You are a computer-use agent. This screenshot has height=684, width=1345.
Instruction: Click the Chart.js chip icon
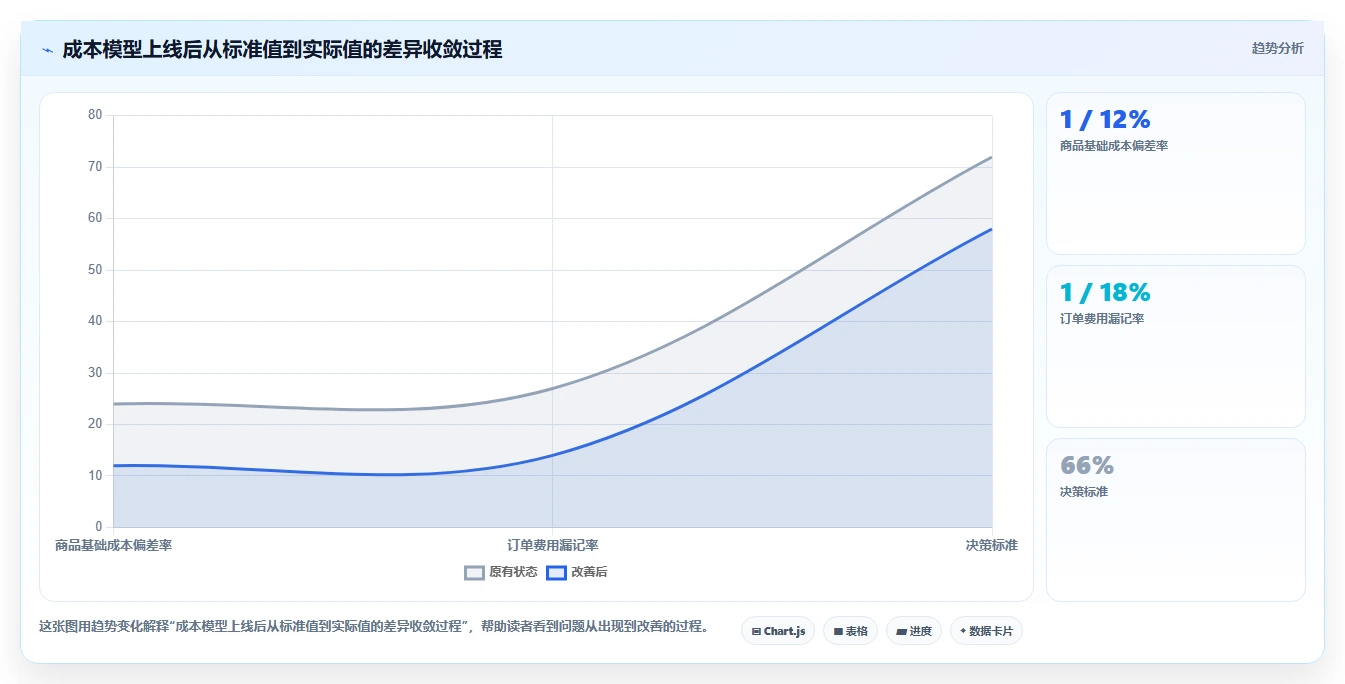click(756, 632)
